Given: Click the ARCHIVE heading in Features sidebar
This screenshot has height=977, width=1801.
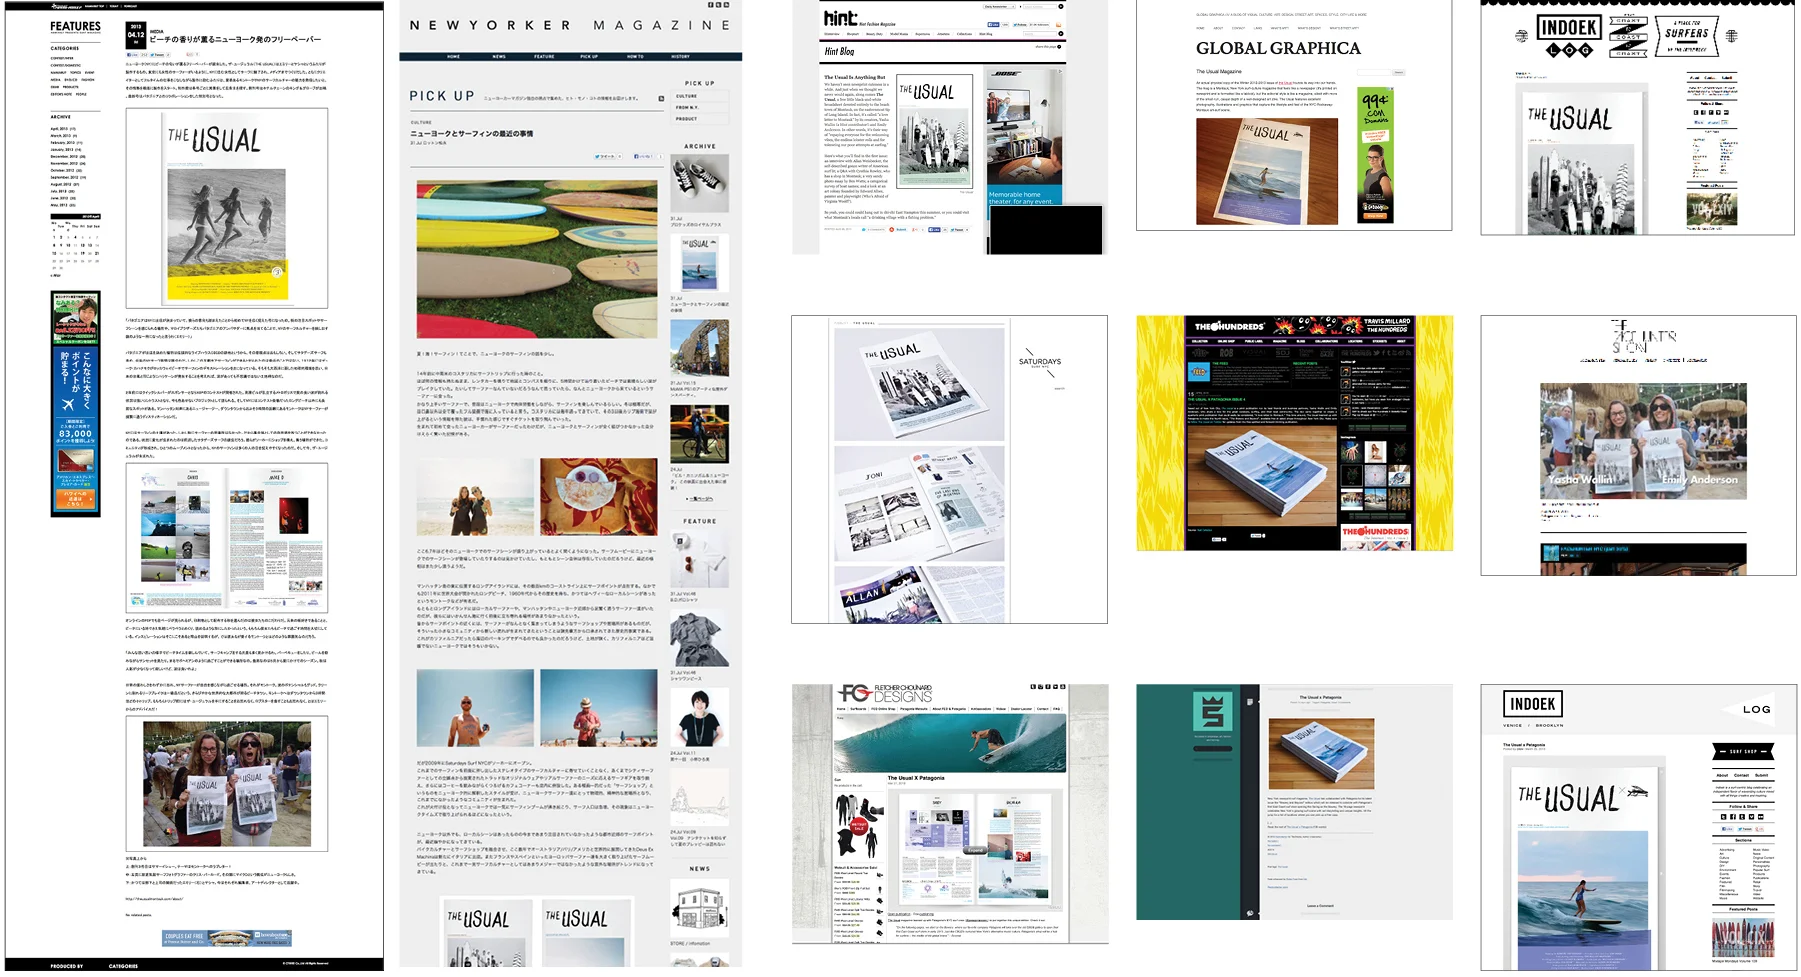Looking at the screenshot, I should [60, 117].
